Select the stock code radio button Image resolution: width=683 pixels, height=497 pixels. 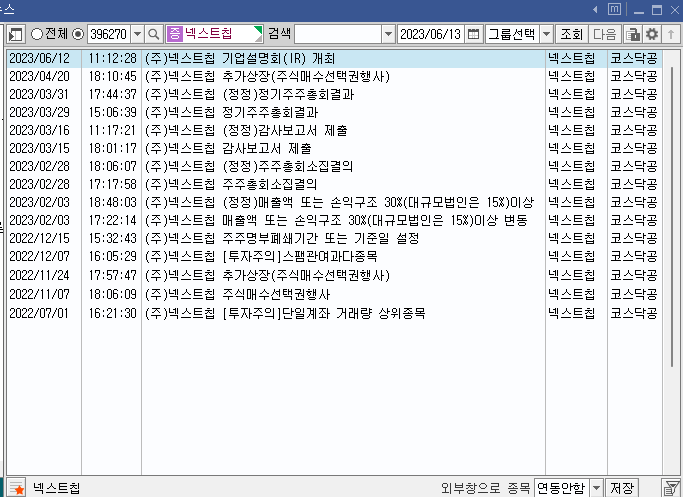78,34
